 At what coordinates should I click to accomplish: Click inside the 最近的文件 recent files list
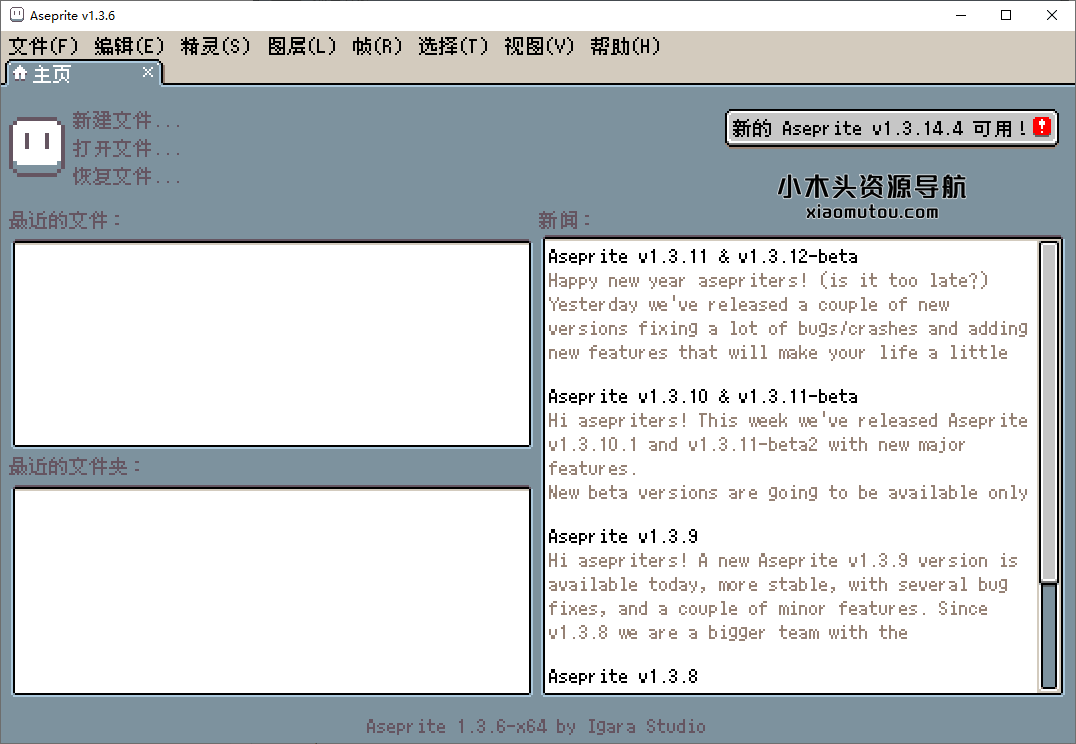point(272,344)
